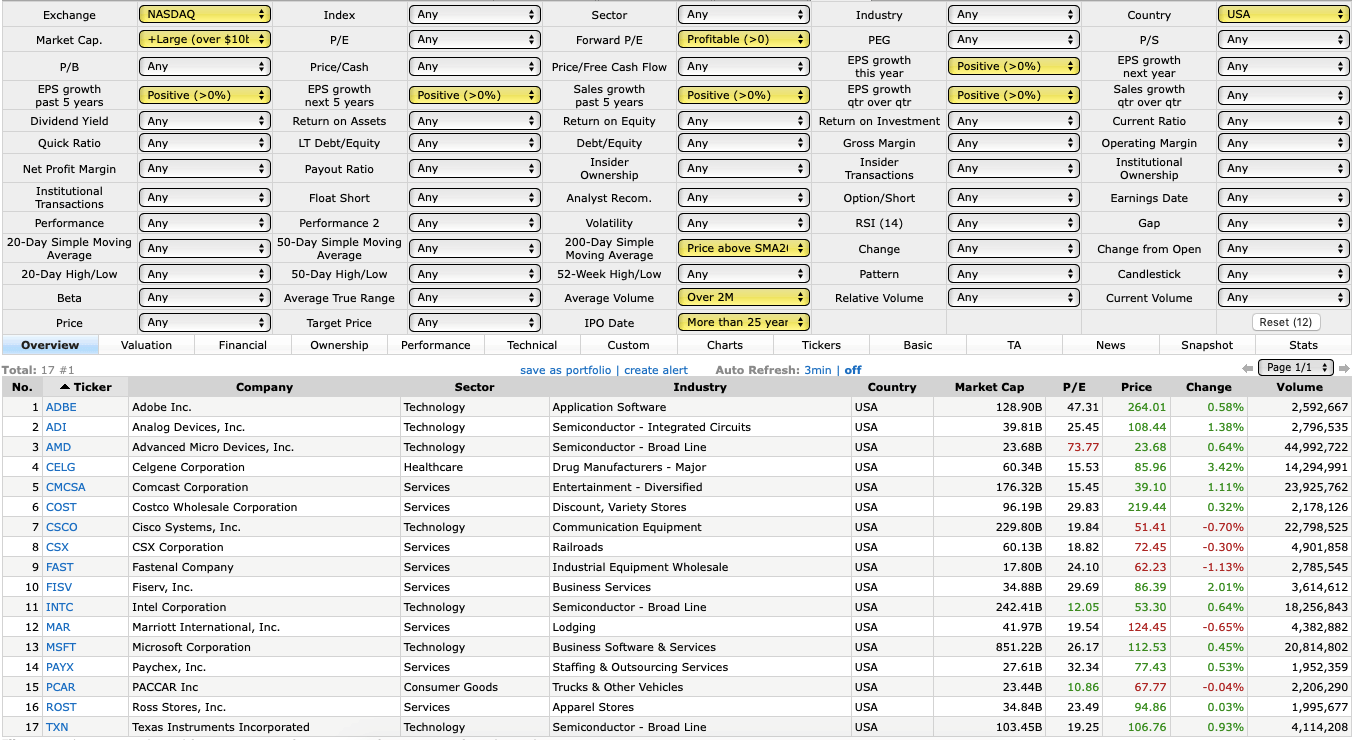Open the Dividend Yield dropdown
This screenshot has height=740, width=1357.
point(204,120)
